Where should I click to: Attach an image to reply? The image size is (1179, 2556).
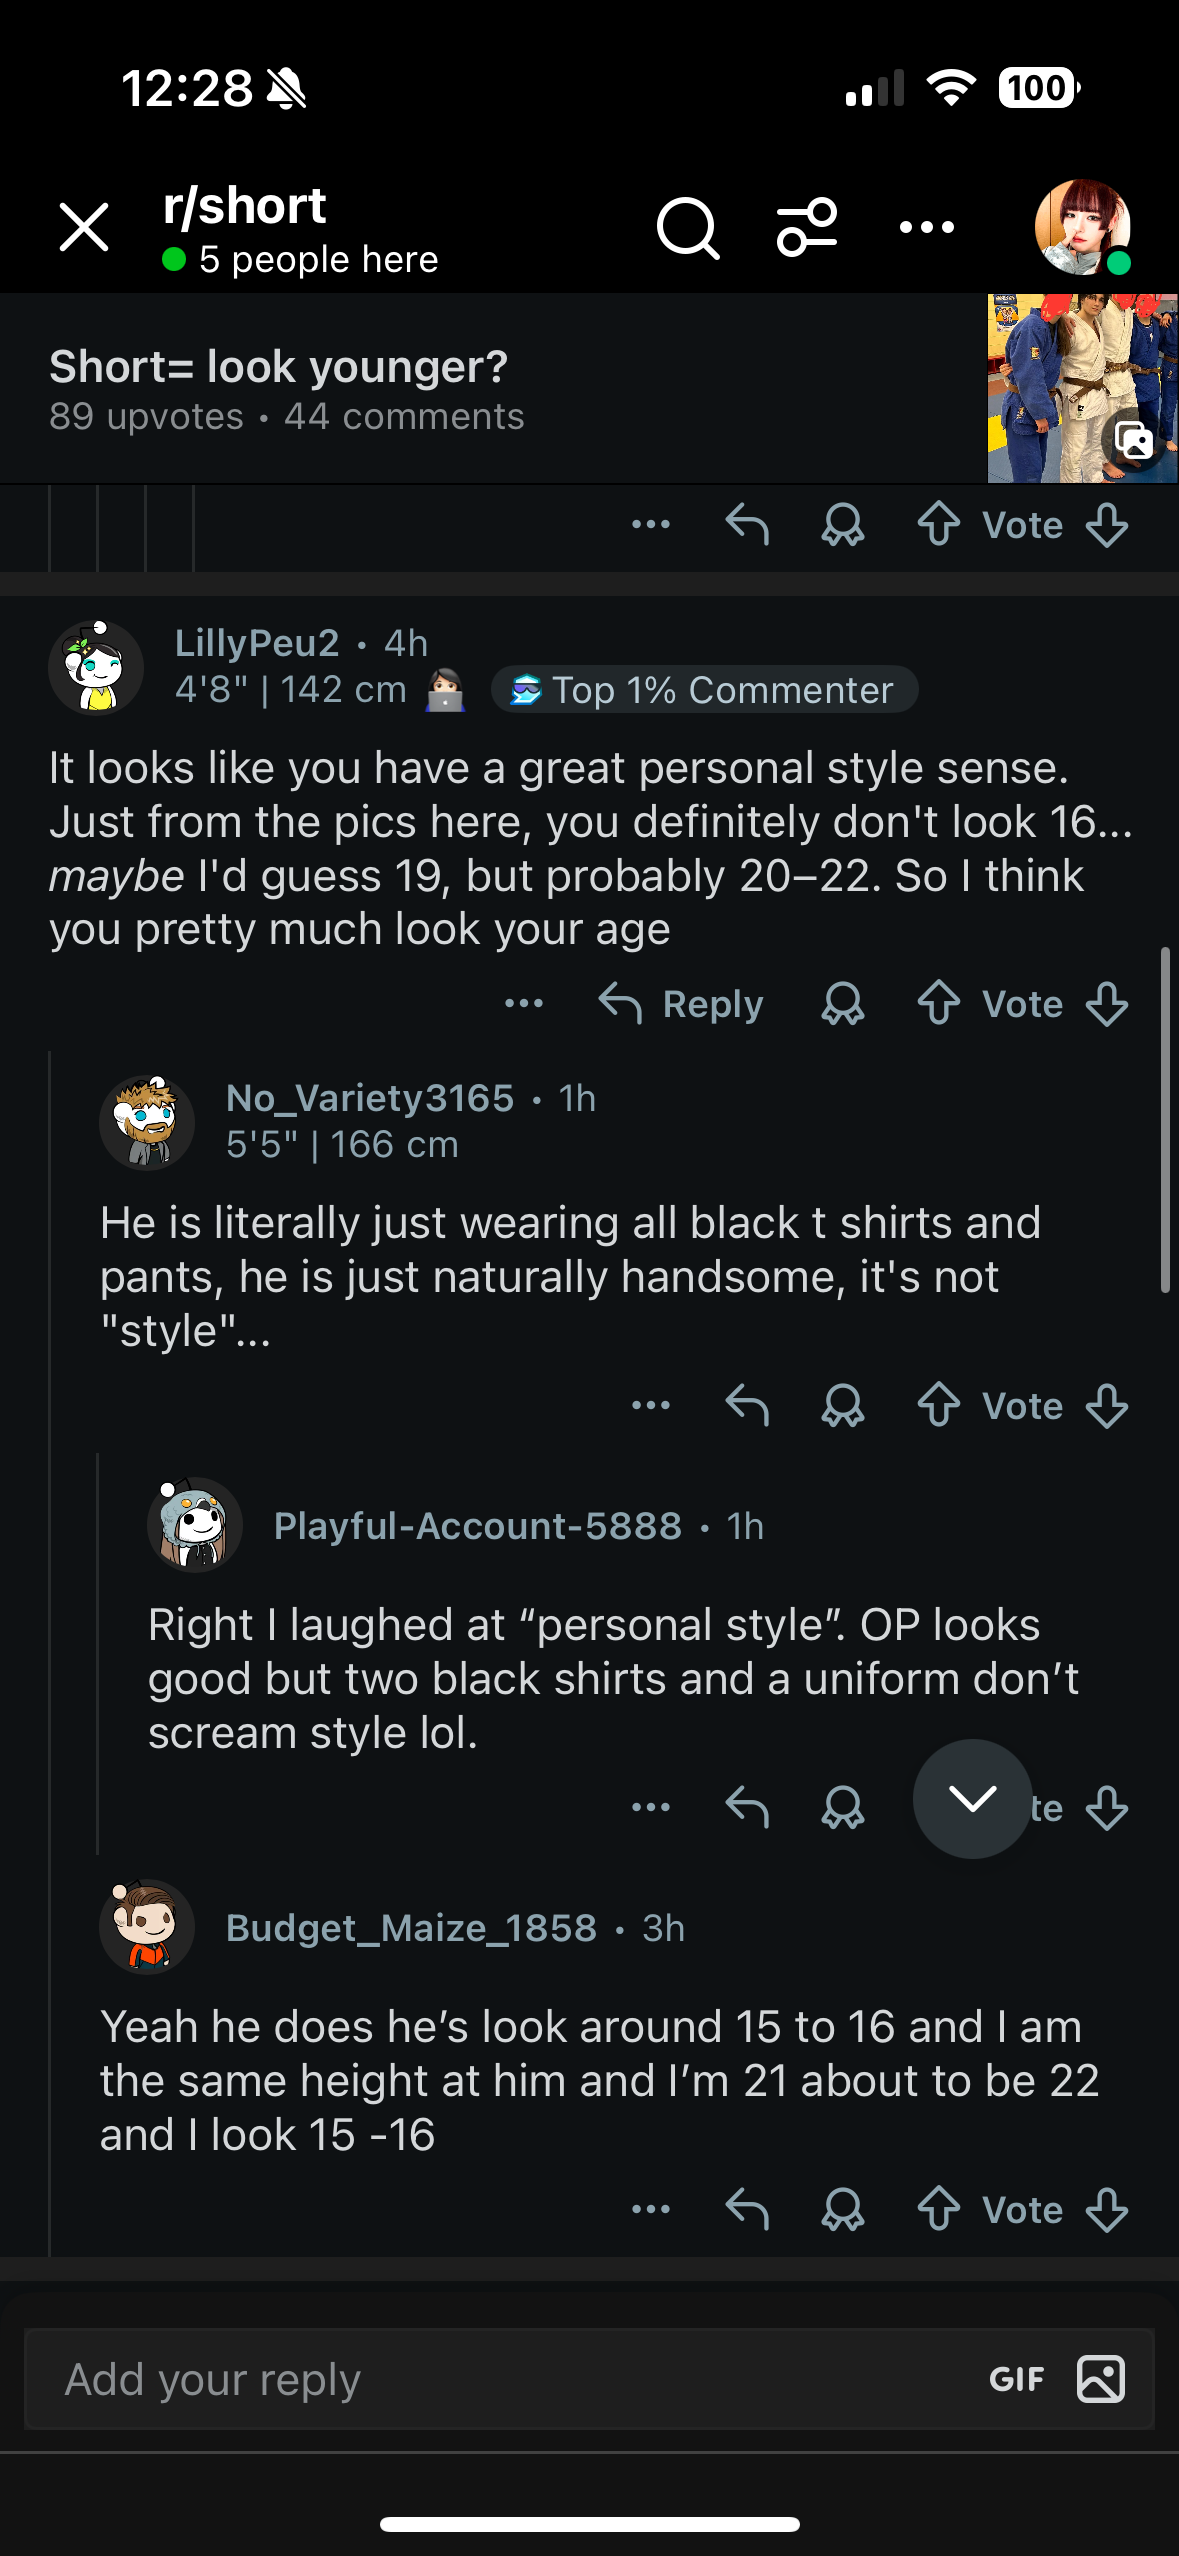coord(1101,2380)
